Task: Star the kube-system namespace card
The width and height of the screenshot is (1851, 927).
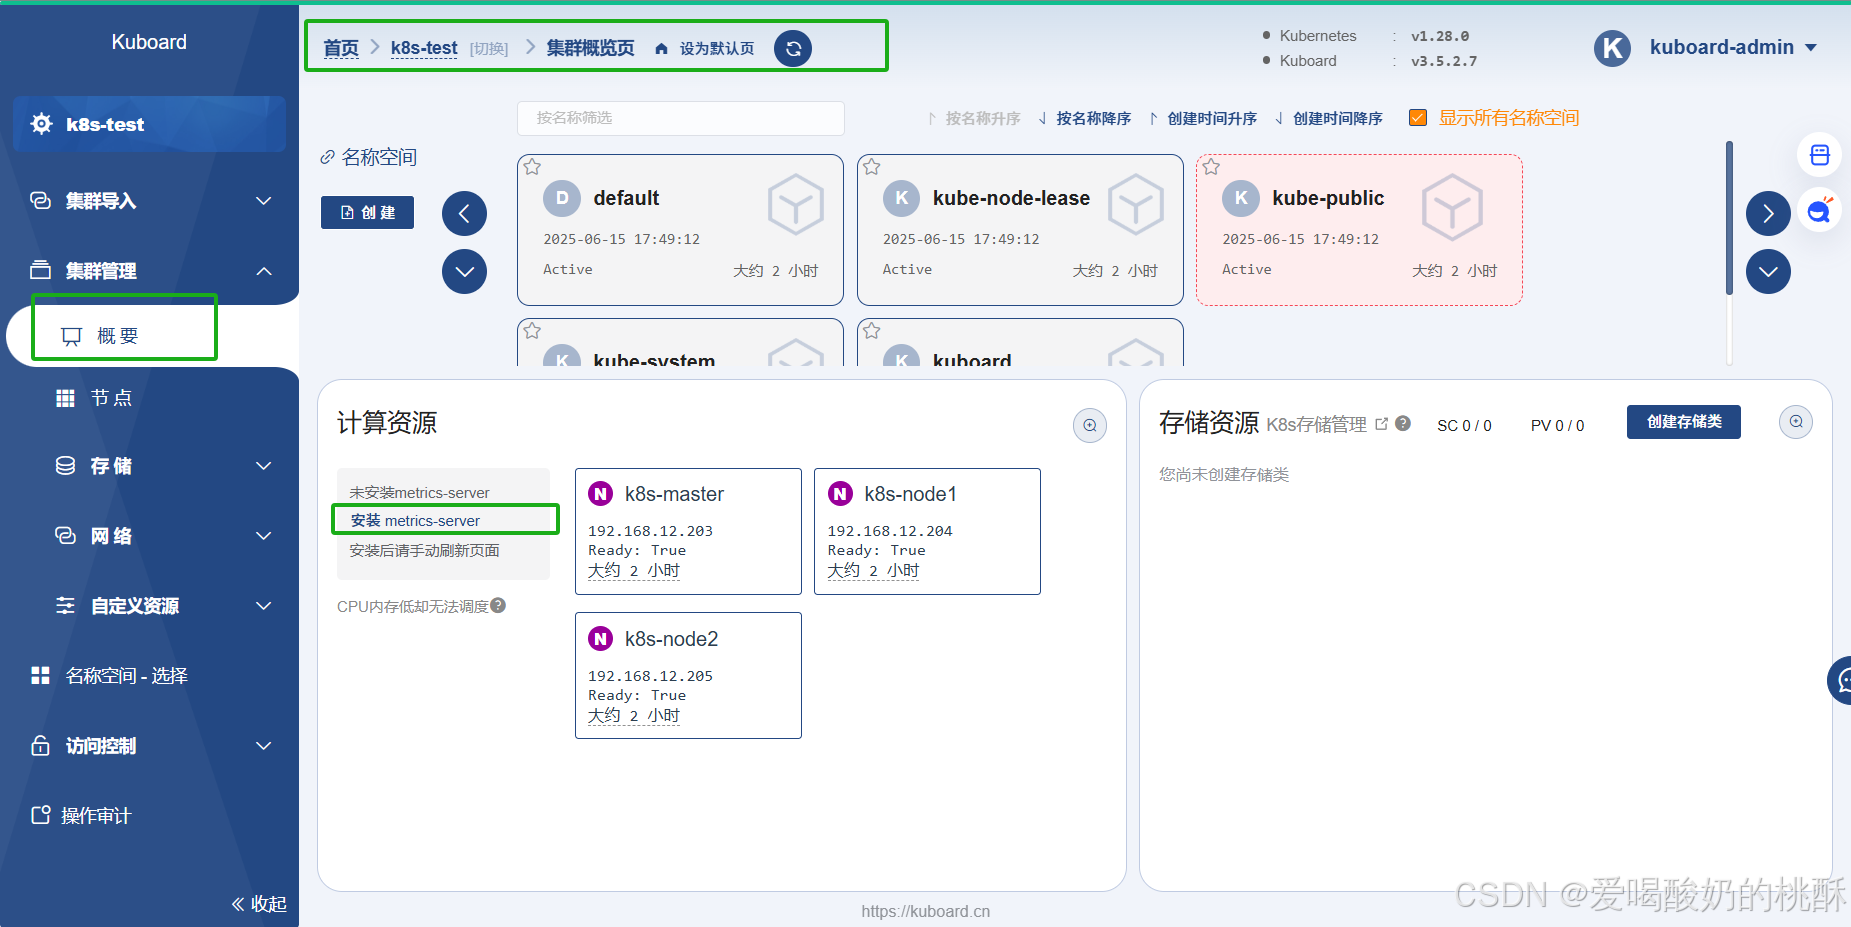Action: 532,331
